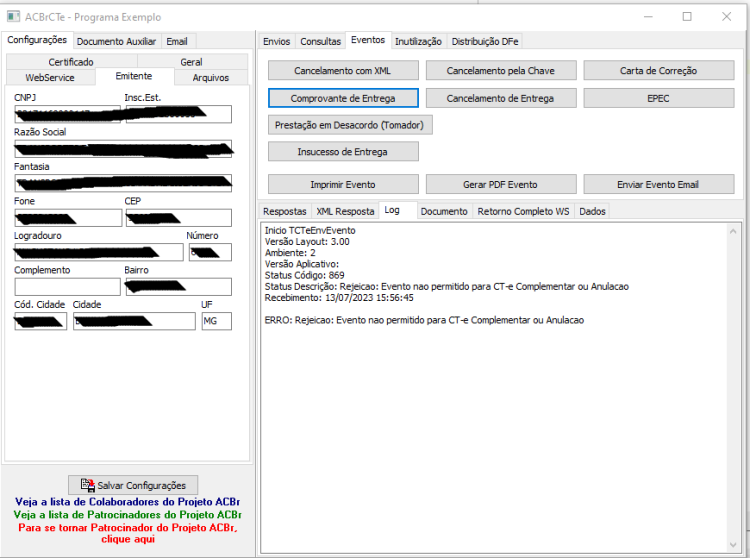Focus the Logradouro field

coord(99,252)
